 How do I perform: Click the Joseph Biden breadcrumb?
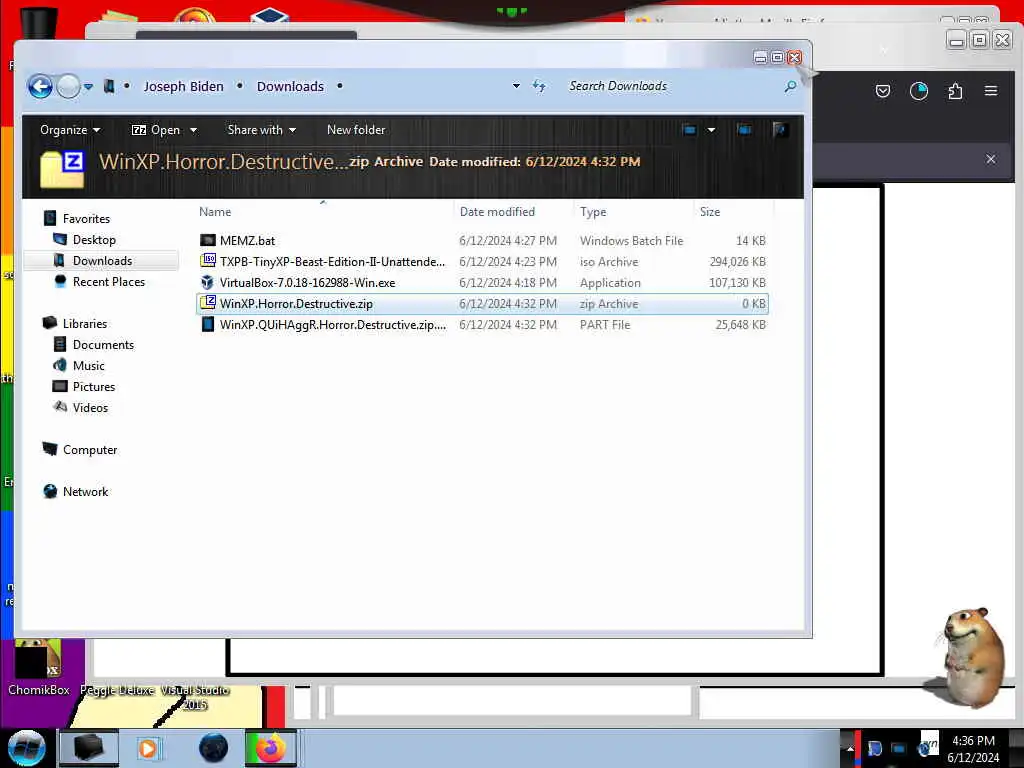click(184, 86)
